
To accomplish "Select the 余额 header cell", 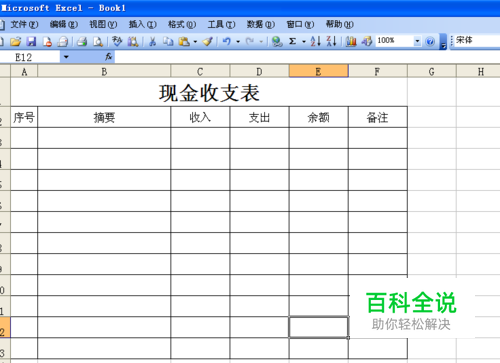I will coord(319,117).
